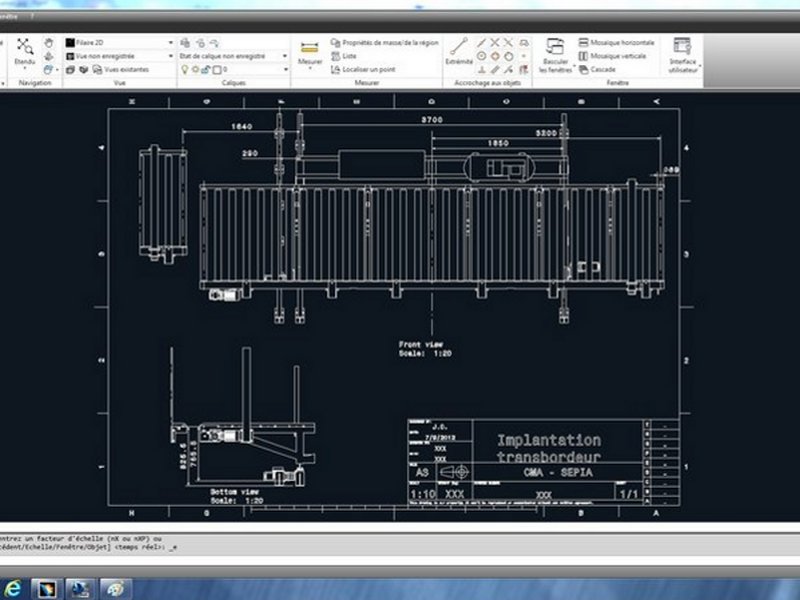The image size is (800, 600).
Task: Activate the Extrémité endpoint snap
Action: click(x=458, y=52)
